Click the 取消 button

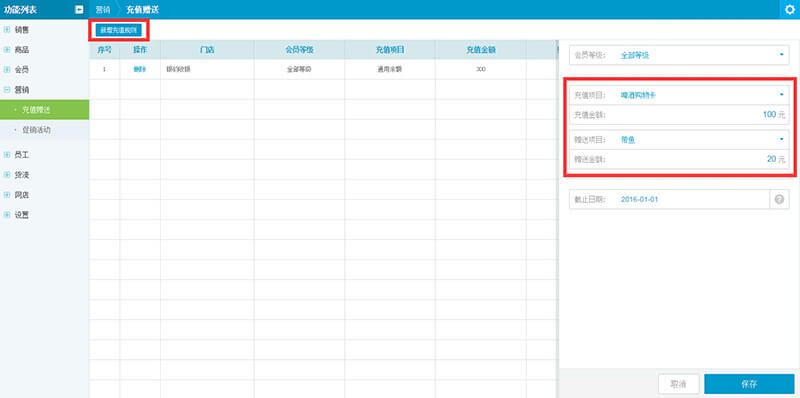[679, 384]
